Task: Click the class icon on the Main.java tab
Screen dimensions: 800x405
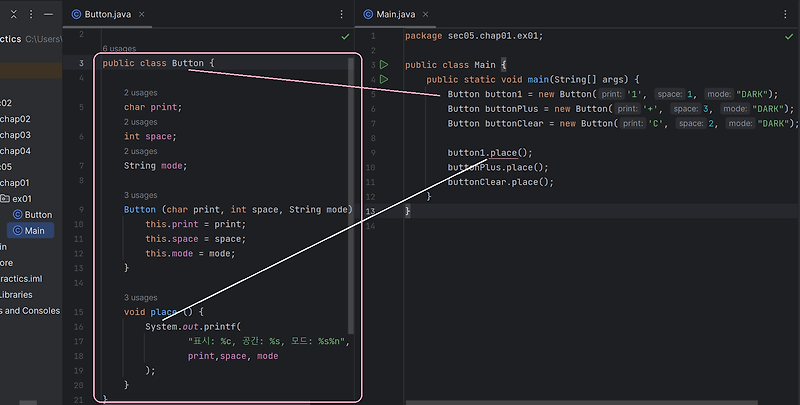Action: point(368,14)
